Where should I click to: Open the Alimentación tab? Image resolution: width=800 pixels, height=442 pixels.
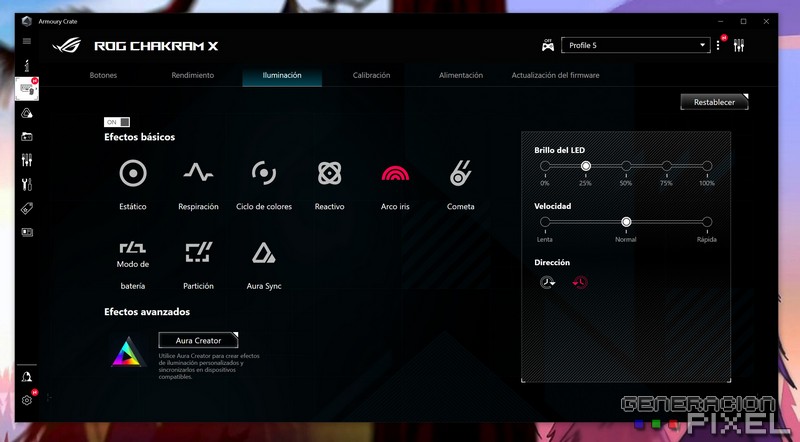coord(461,75)
